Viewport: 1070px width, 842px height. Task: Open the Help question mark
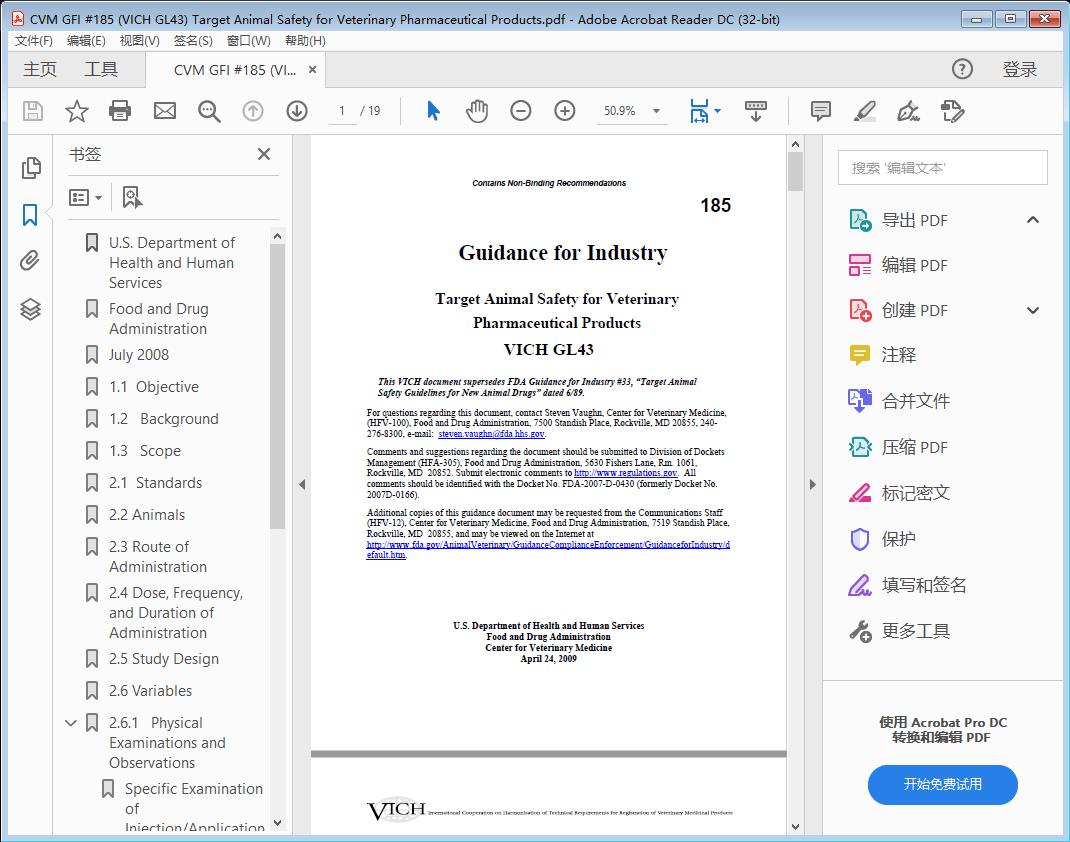click(962, 69)
